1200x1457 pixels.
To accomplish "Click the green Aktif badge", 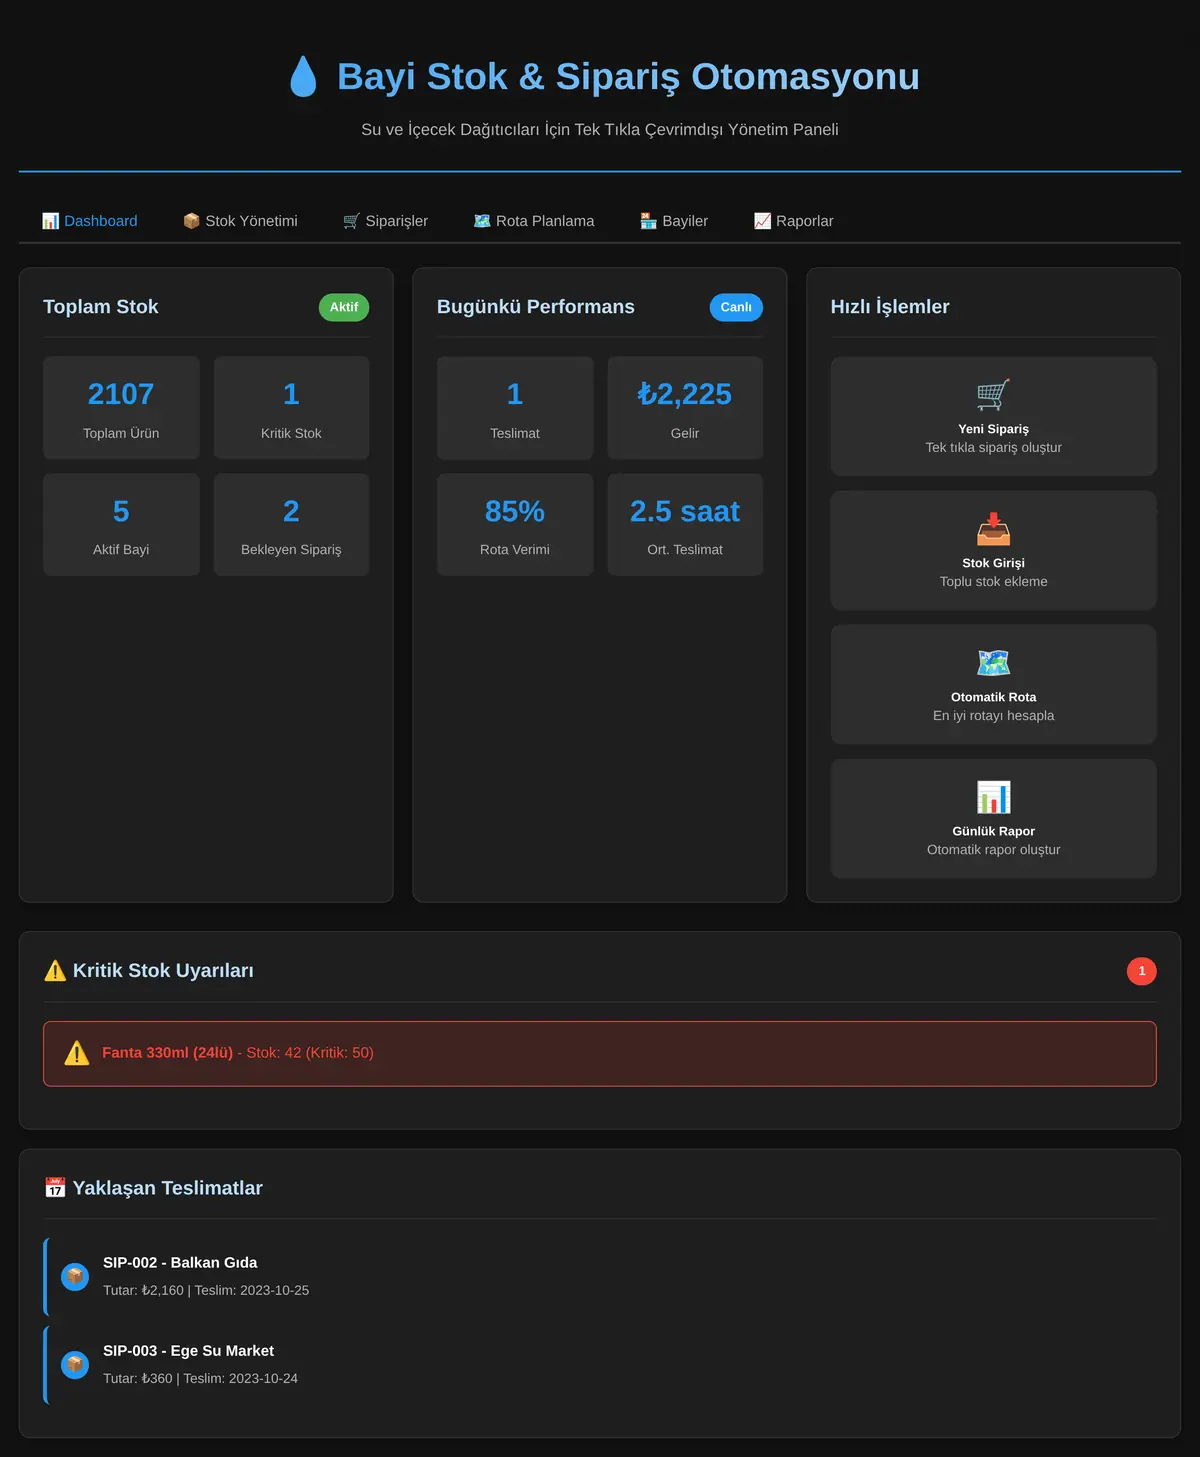I will (344, 307).
